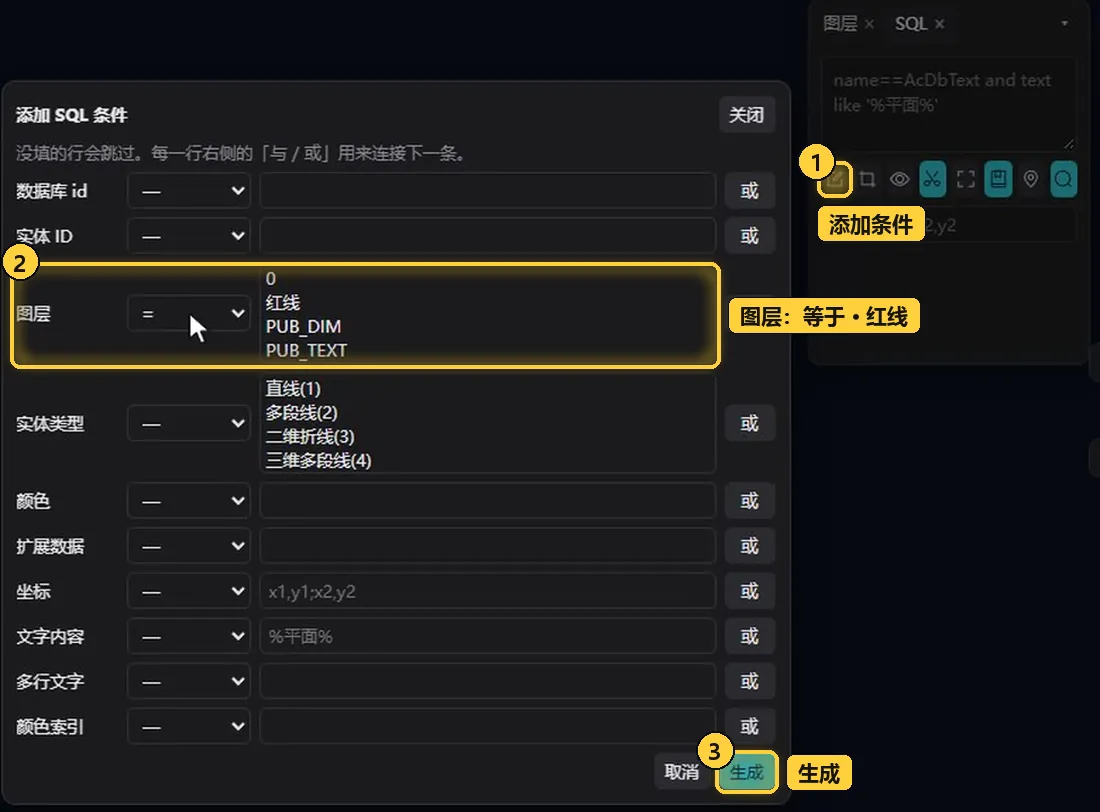This screenshot has height=812, width=1100.
Task: Toggle 或 connector on 文字内容 row
Action: [x=750, y=636]
